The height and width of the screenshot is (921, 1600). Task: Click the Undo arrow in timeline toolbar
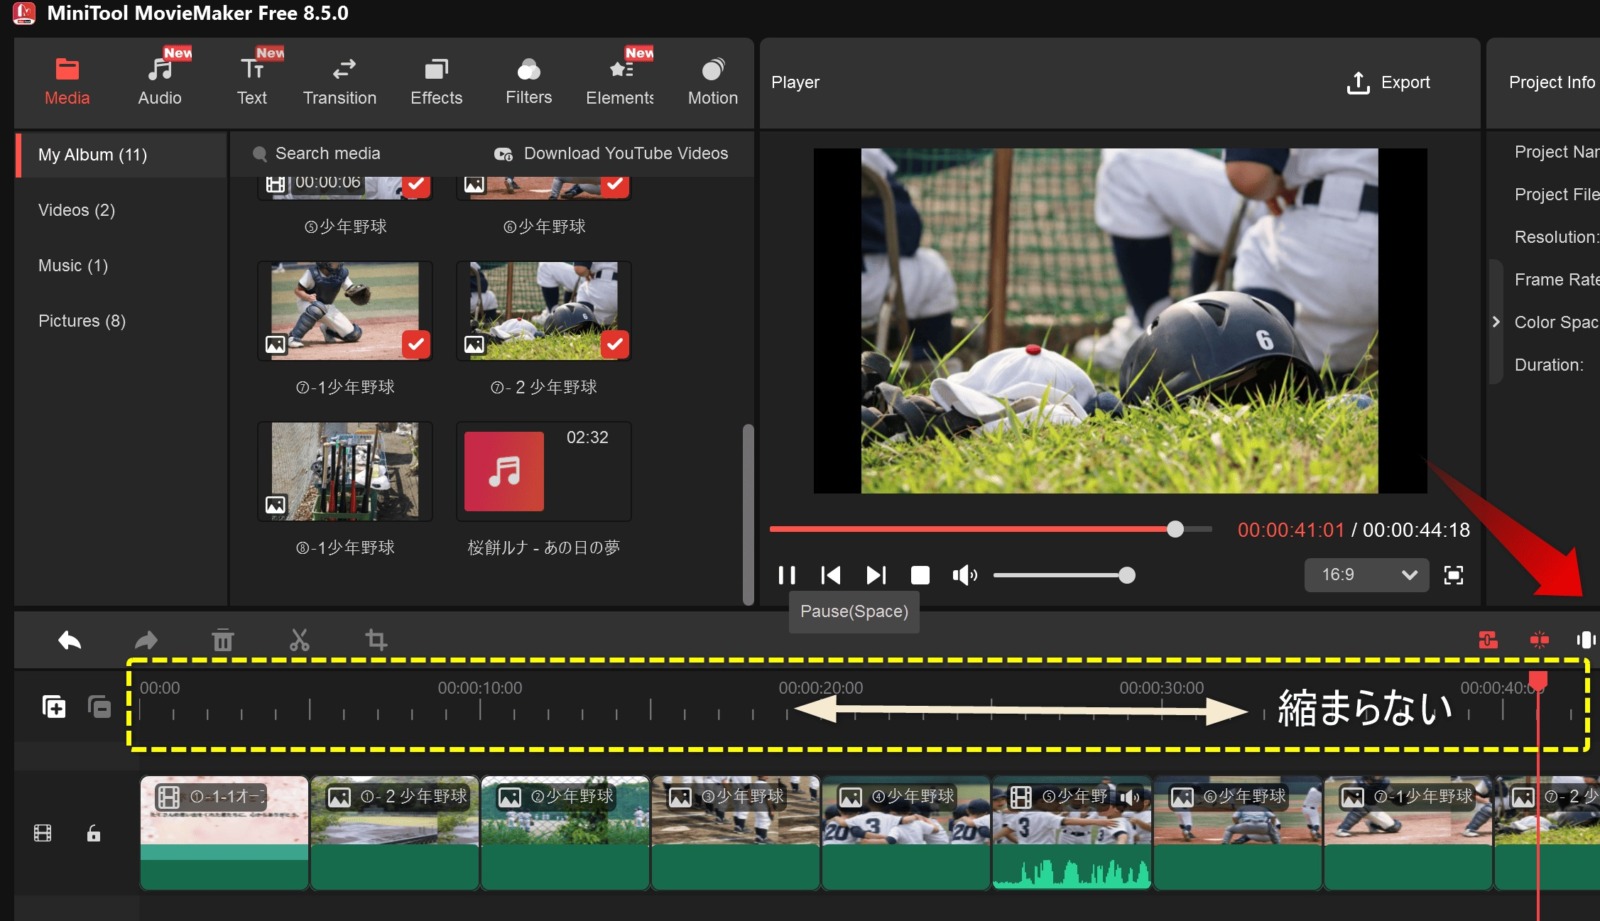(69, 640)
